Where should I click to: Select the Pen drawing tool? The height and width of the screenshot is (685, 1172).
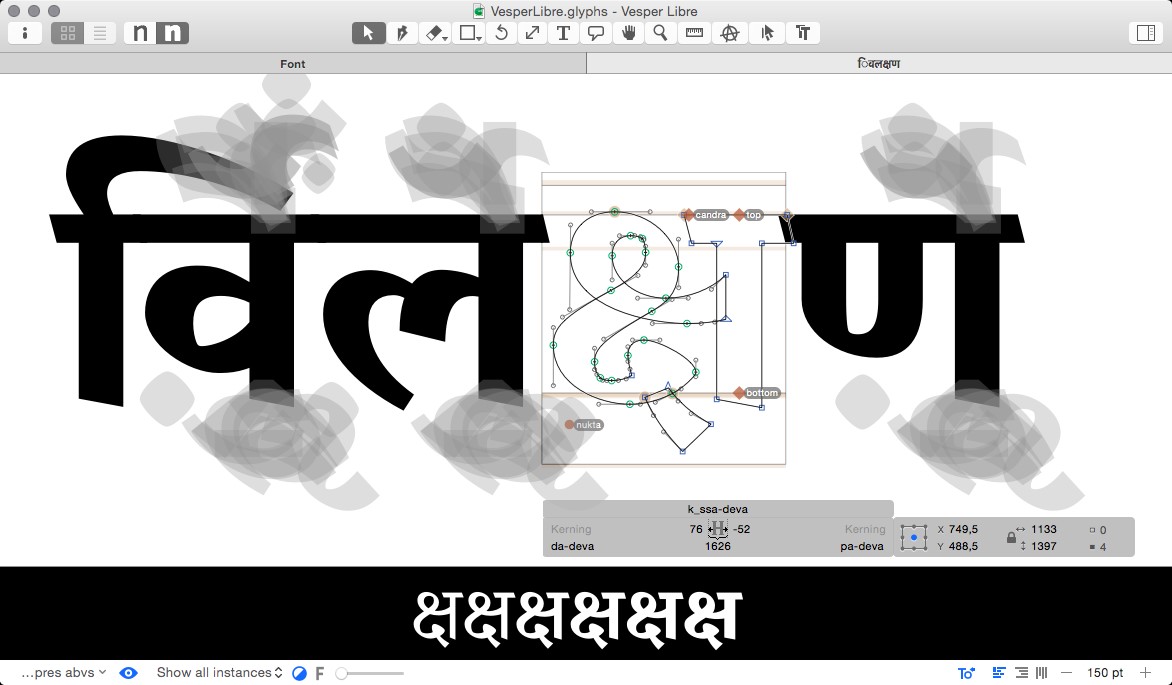(x=401, y=32)
